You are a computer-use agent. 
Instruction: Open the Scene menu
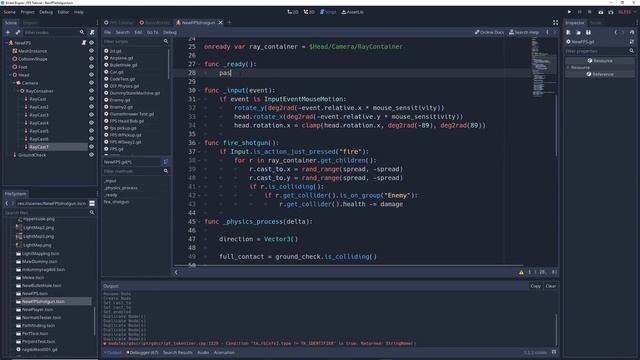tap(9, 12)
